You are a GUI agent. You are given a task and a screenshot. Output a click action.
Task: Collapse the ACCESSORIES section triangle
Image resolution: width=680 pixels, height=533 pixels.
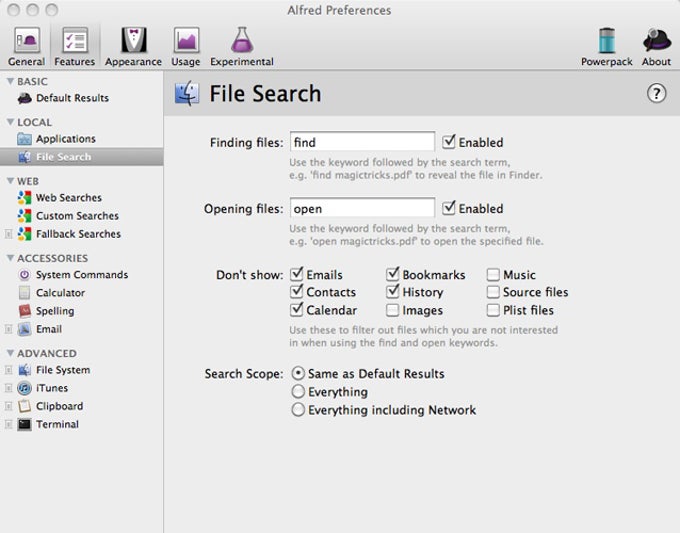(x=10, y=258)
